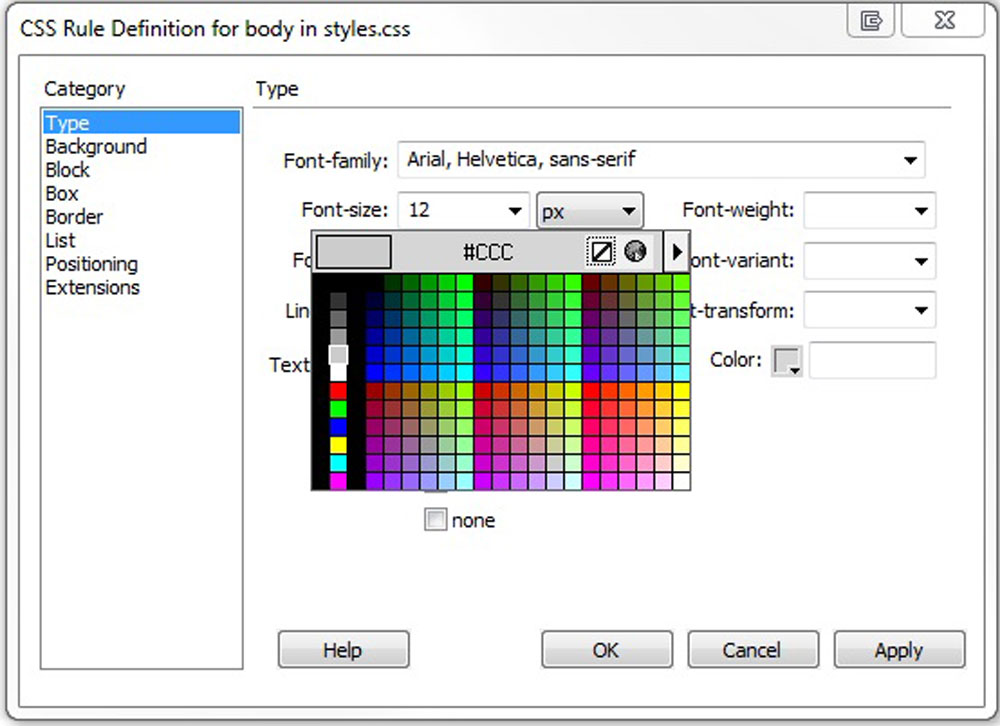Screen dimensions: 1000x726
Task: Check the 'none' text-decoration checkbox
Action: [x=435, y=520]
